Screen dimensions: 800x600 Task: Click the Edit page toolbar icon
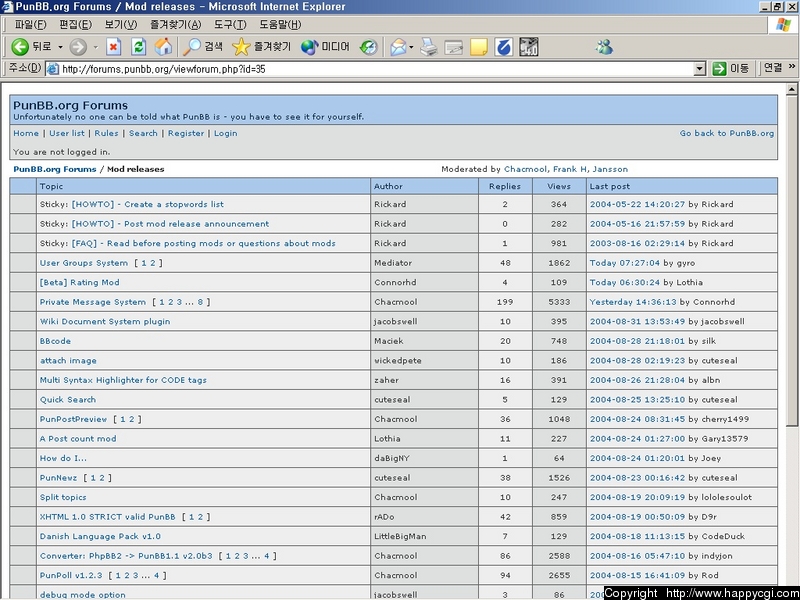tap(454, 47)
